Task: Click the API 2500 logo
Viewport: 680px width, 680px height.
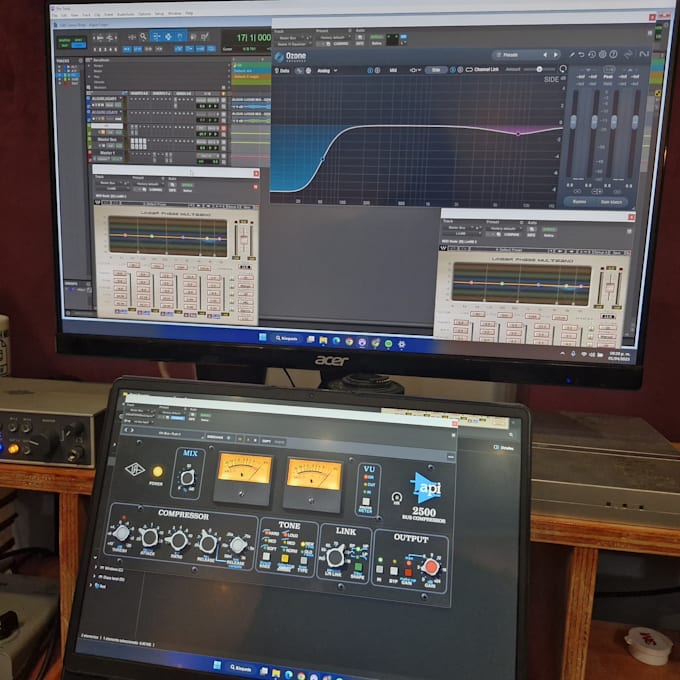Action: click(x=426, y=488)
